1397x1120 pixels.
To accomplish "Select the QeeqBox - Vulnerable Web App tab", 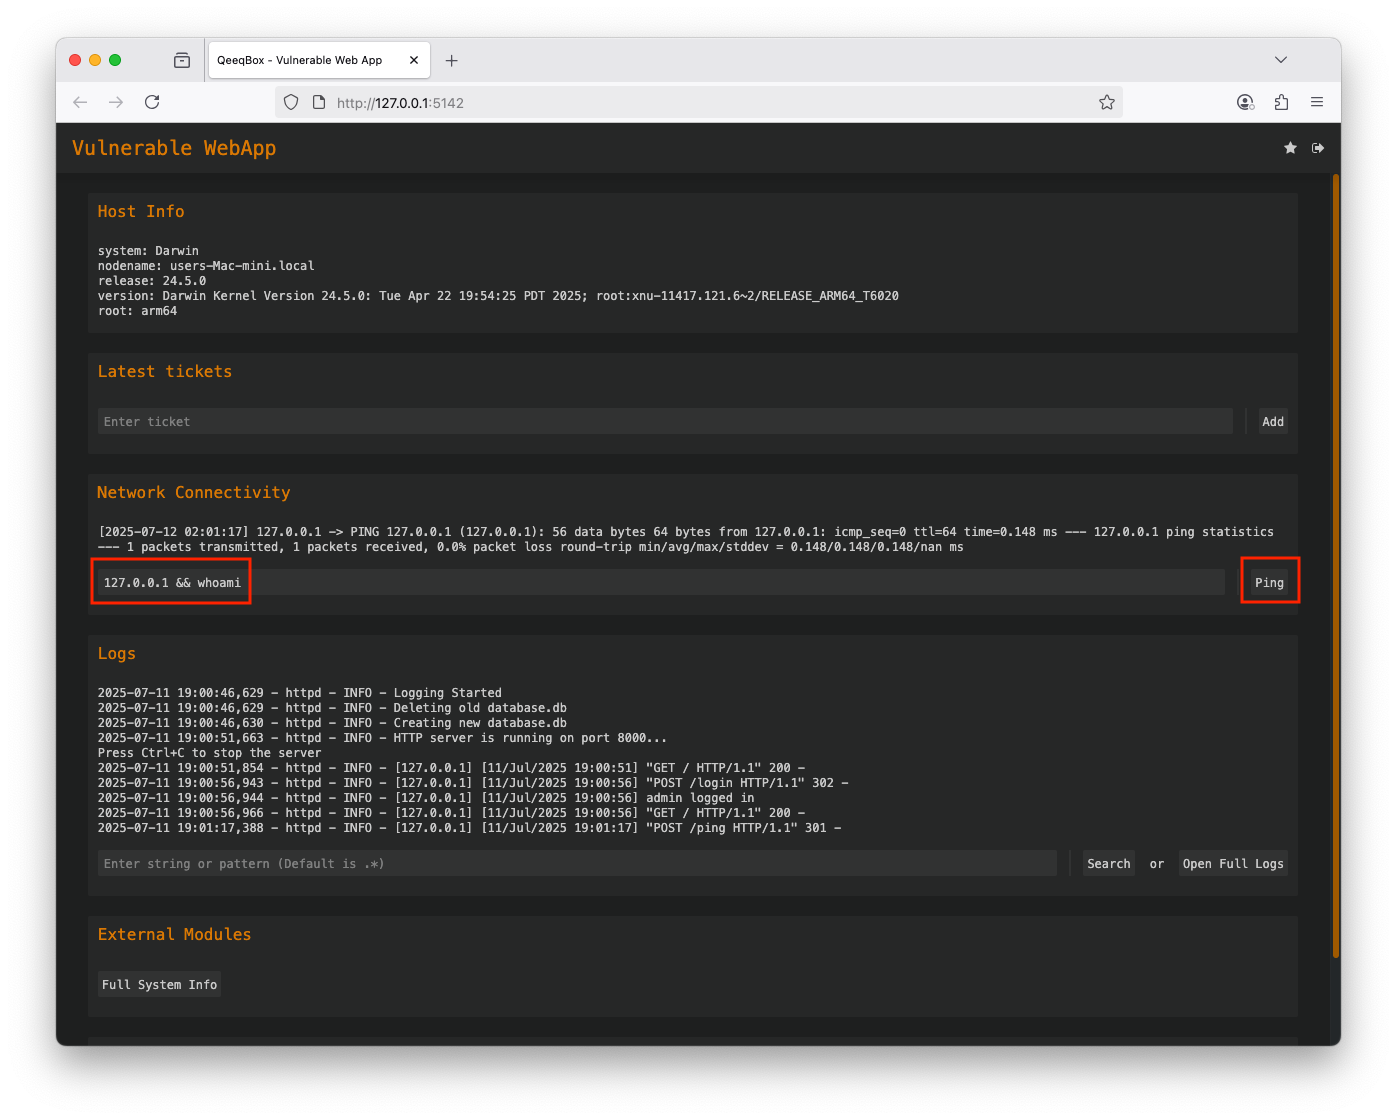I will 318,60.
